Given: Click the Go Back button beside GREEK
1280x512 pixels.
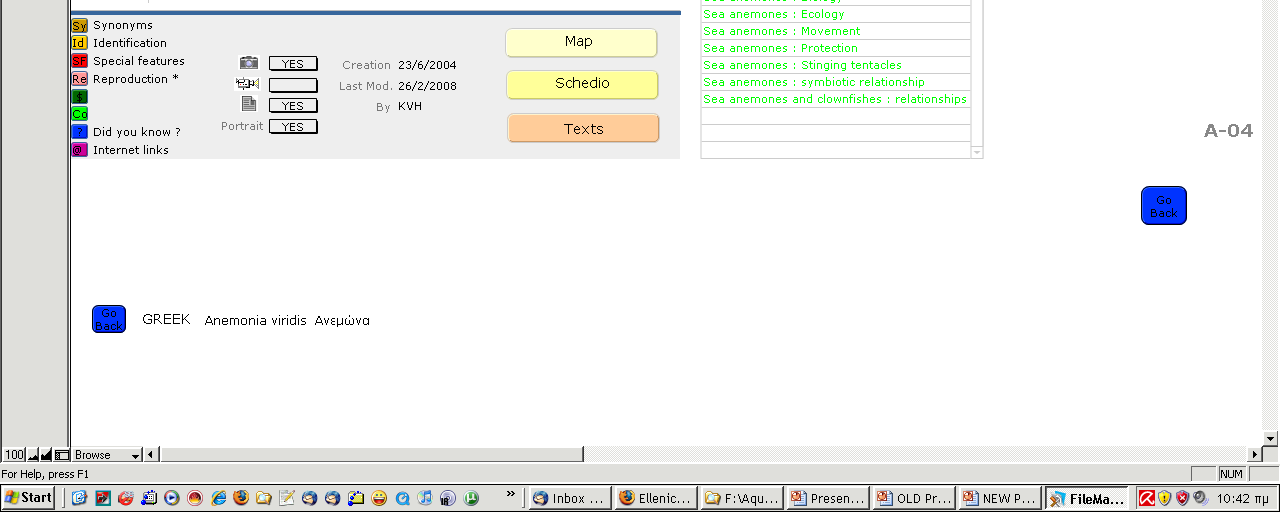Looking at the screenshot, I should coord(109,319).
